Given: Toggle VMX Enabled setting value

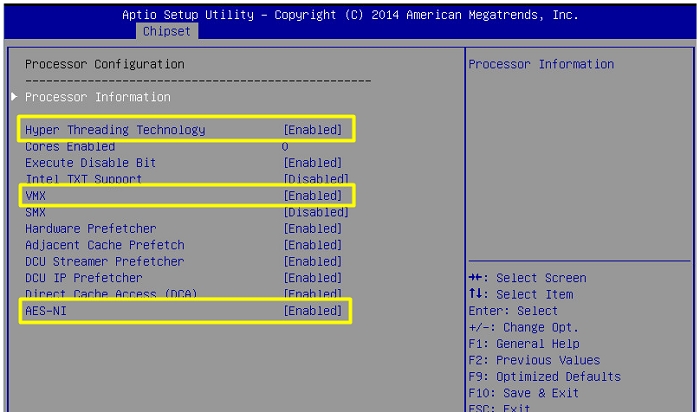Looking at the screenshot, I should pyautogui.click(x=313, y=196).
